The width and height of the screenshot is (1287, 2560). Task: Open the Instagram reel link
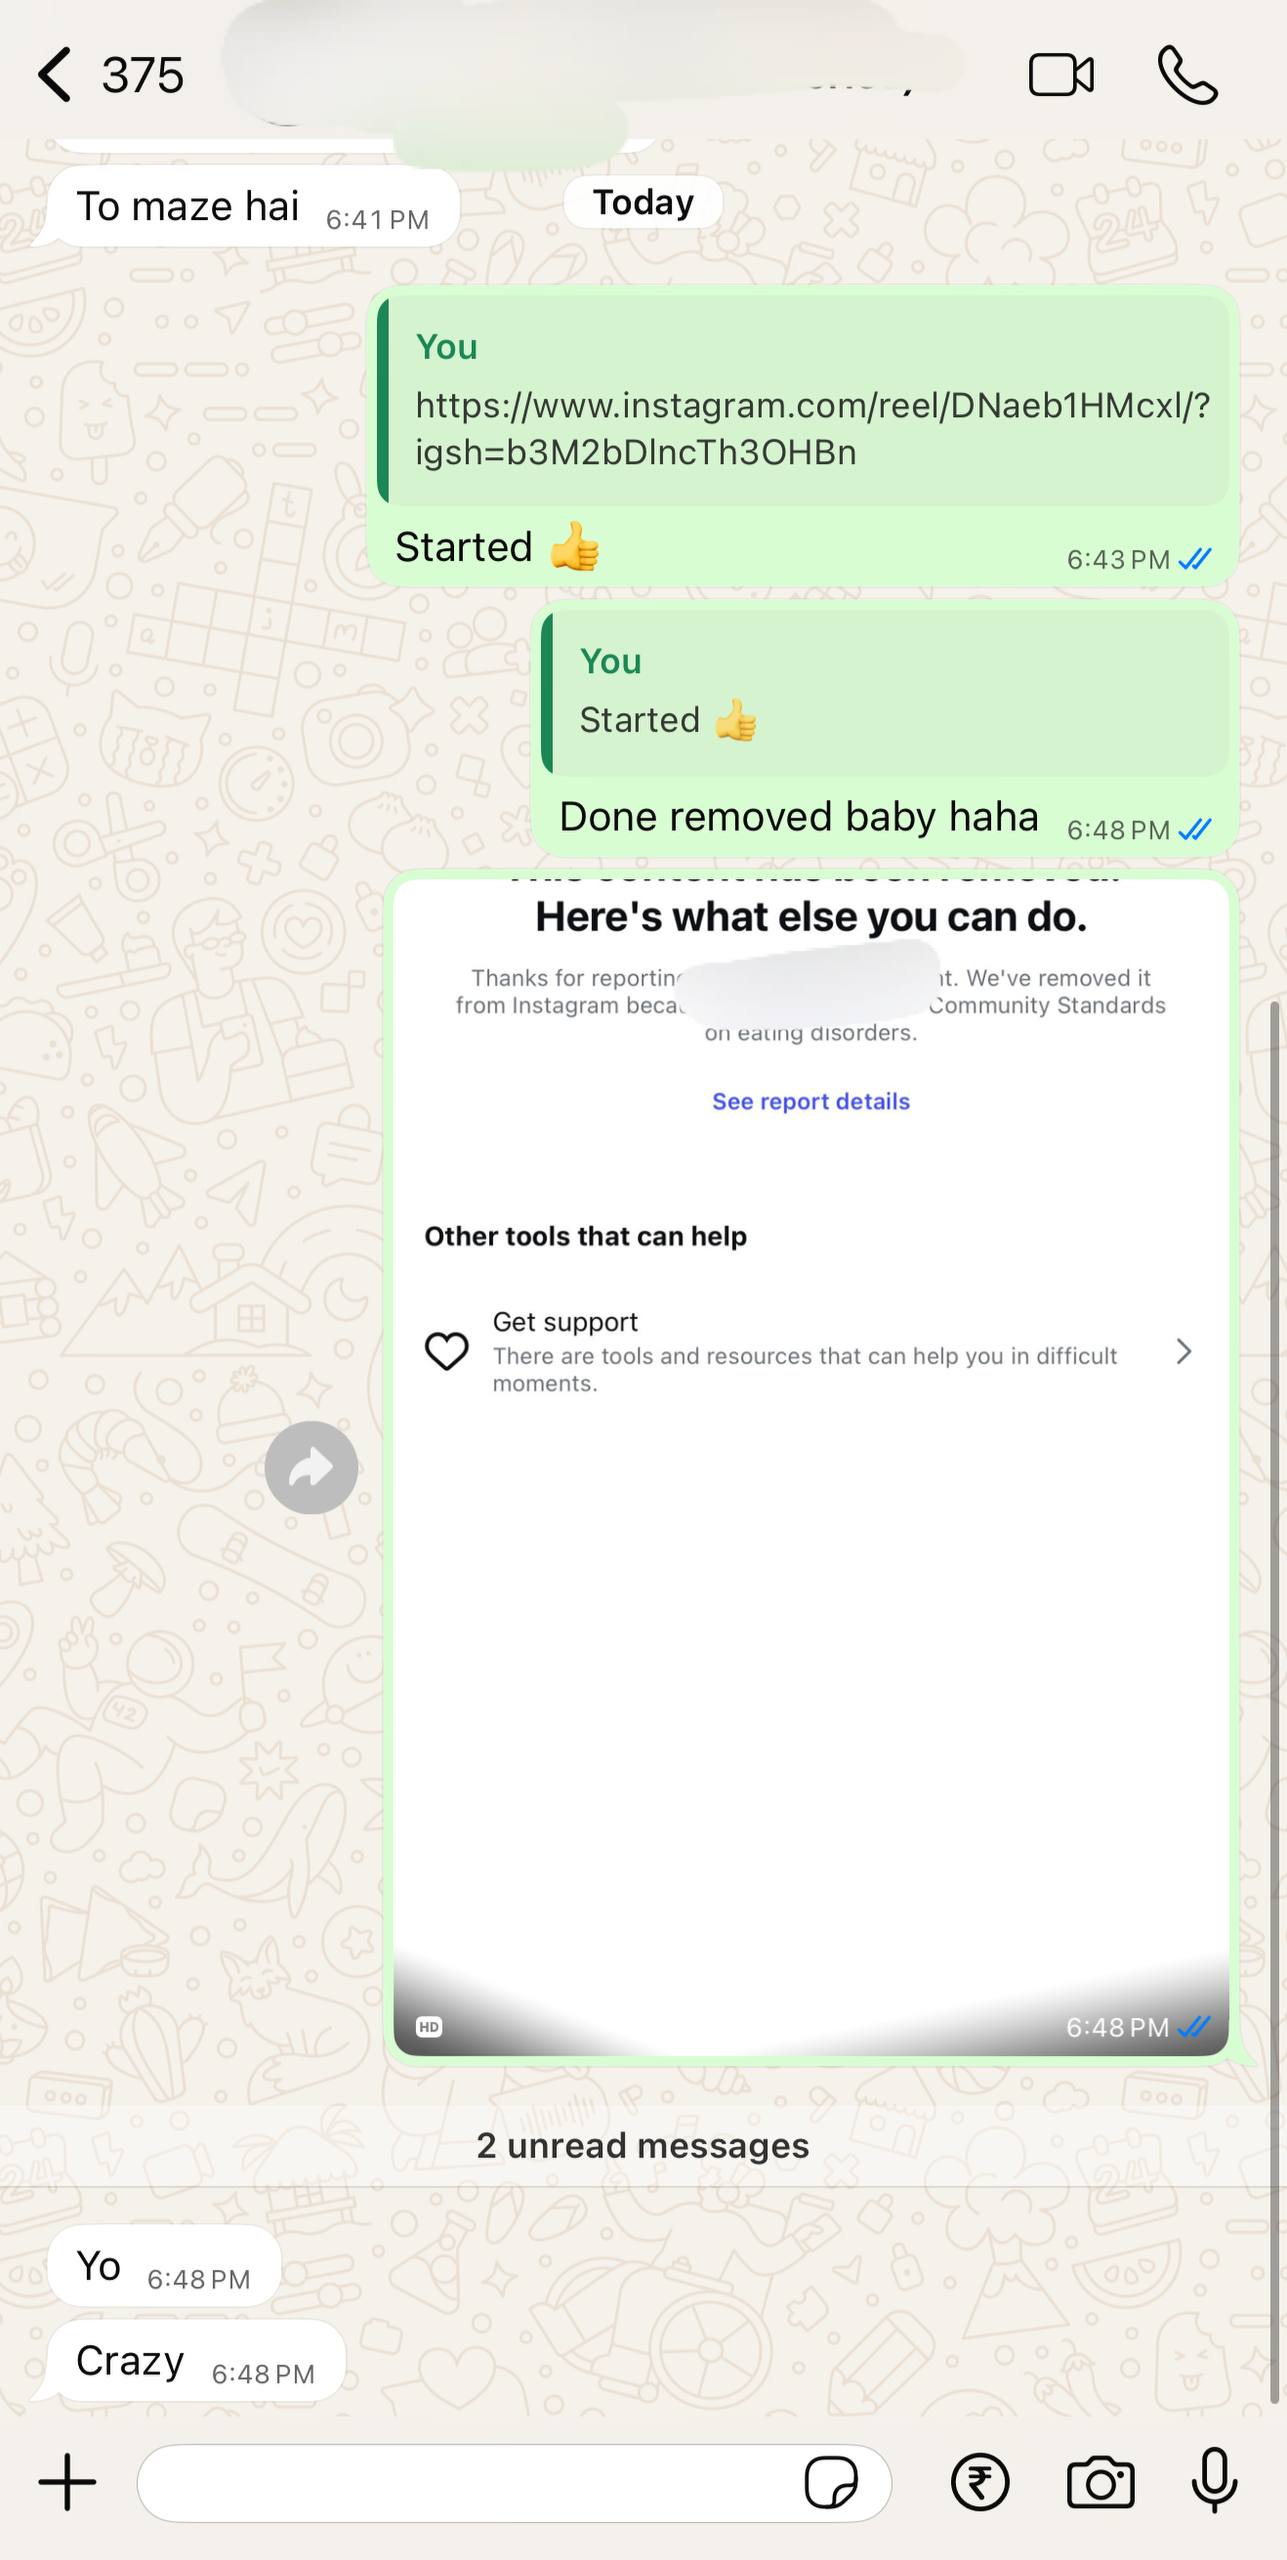pyautogui.click(x=812, y=429)
